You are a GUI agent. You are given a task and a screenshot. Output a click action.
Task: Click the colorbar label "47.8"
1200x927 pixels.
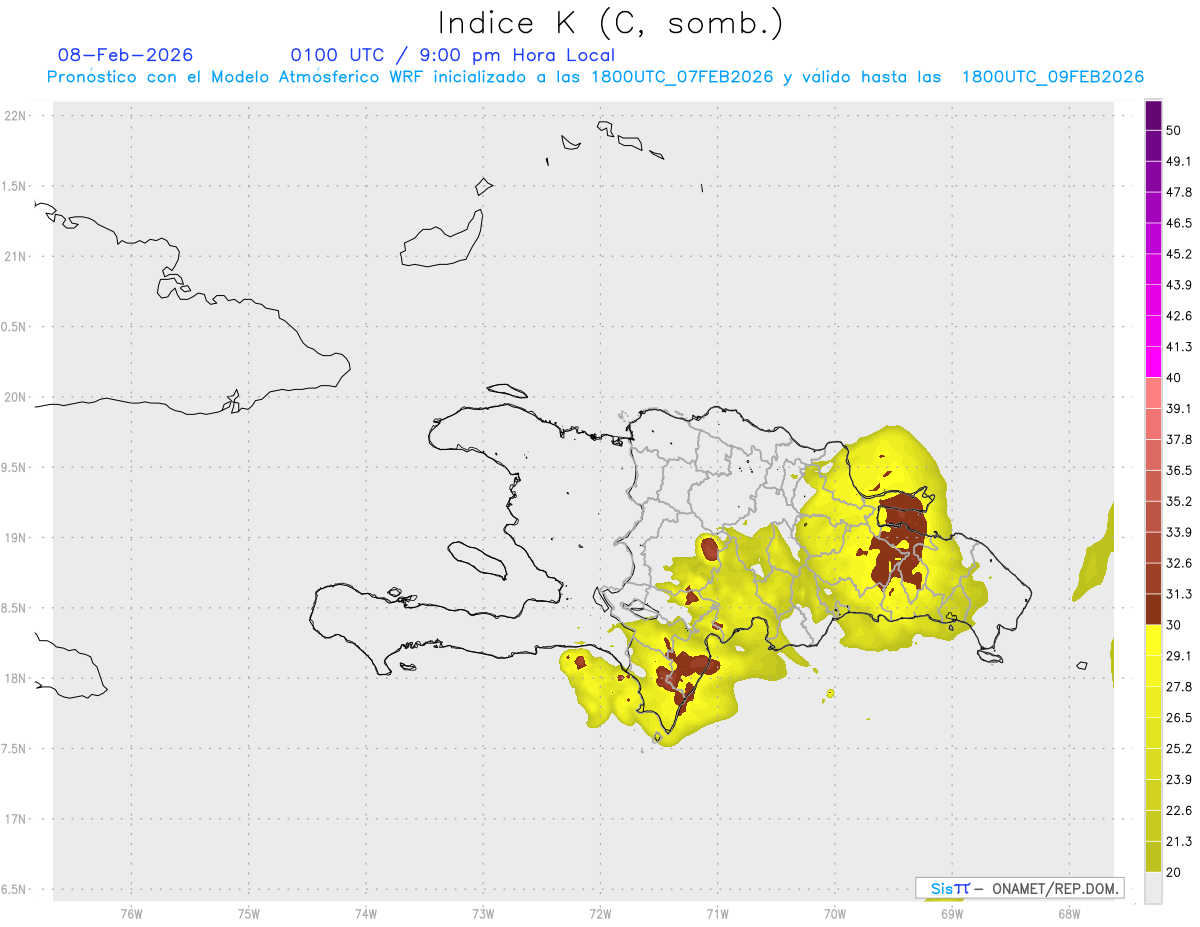[x=1179, y=192]
